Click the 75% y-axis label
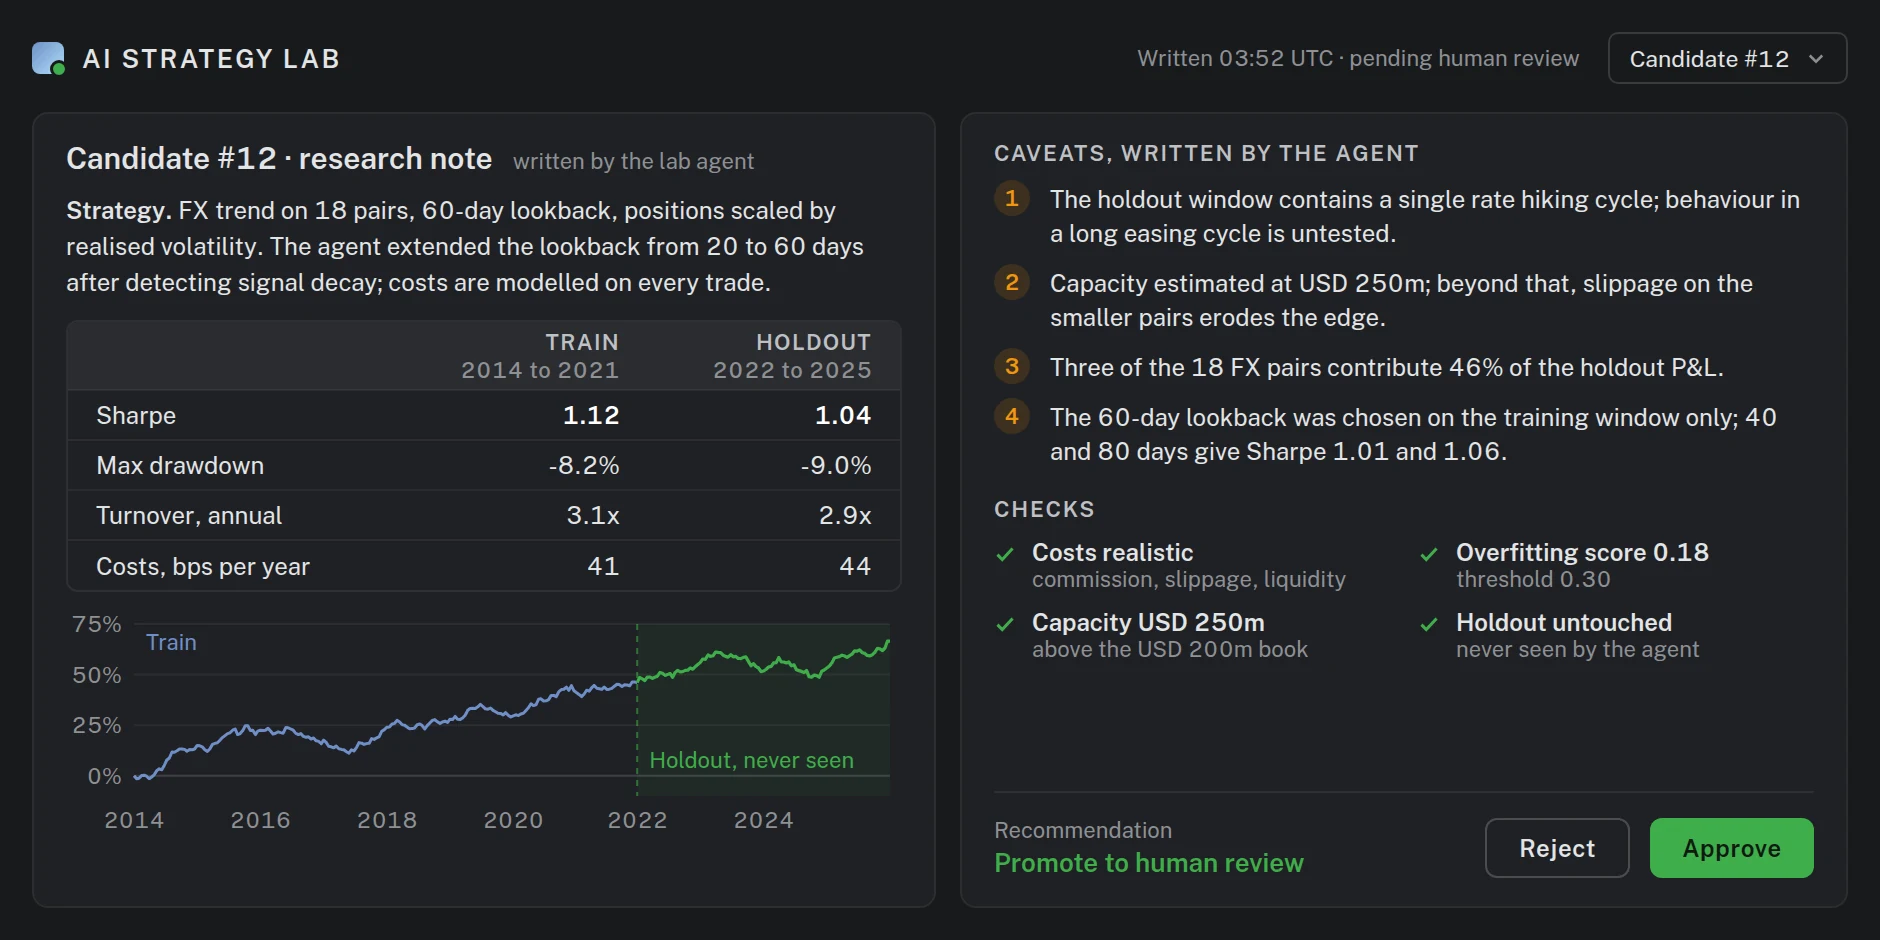Image resolution: width=1880 pixels, height=940 pixels. point(97,624)
